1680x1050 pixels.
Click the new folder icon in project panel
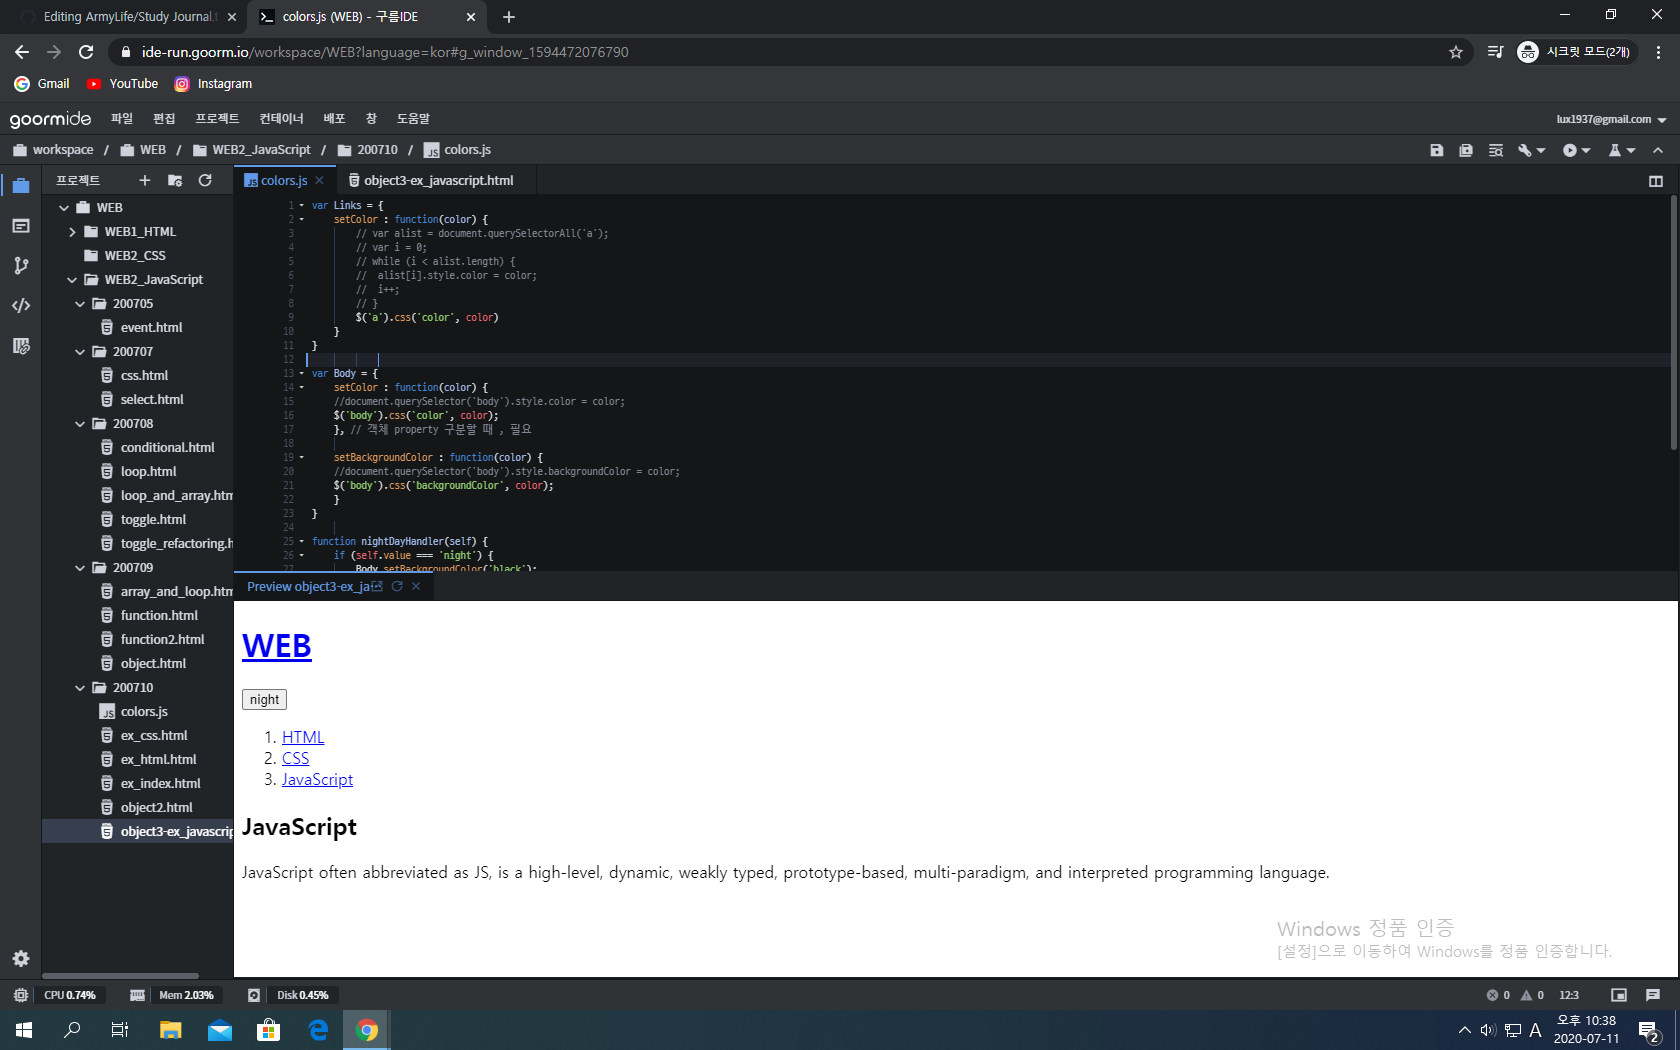point(175,180)
